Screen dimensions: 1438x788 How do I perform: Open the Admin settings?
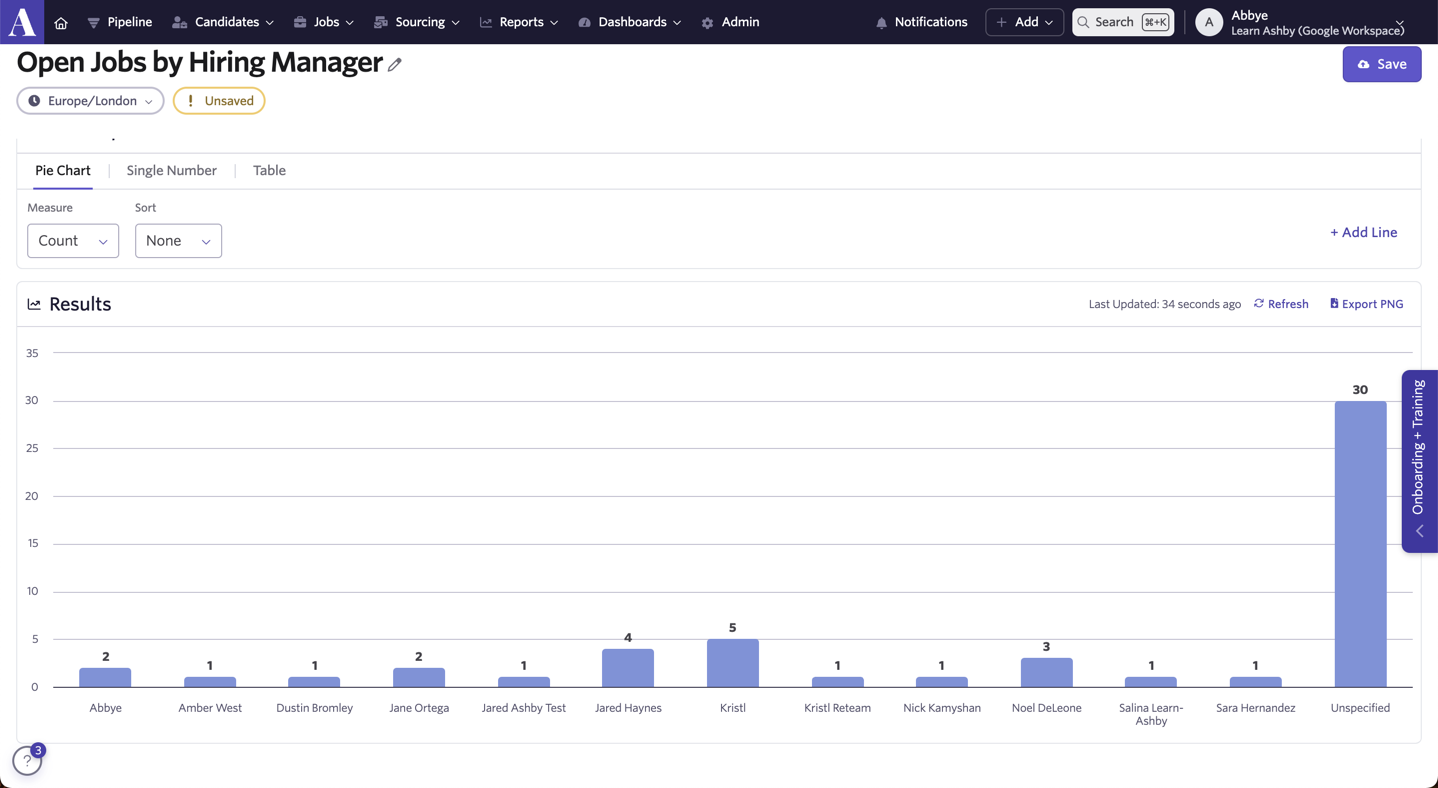click(x=730, y=22)
